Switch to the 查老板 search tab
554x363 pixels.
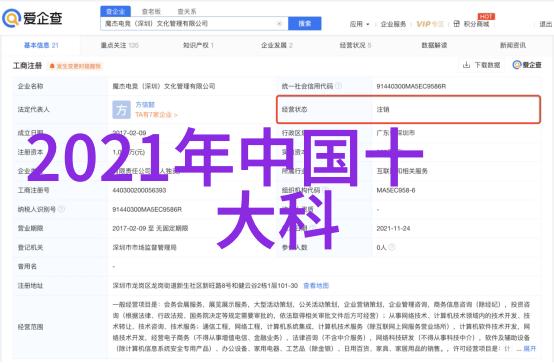point(151,12)
